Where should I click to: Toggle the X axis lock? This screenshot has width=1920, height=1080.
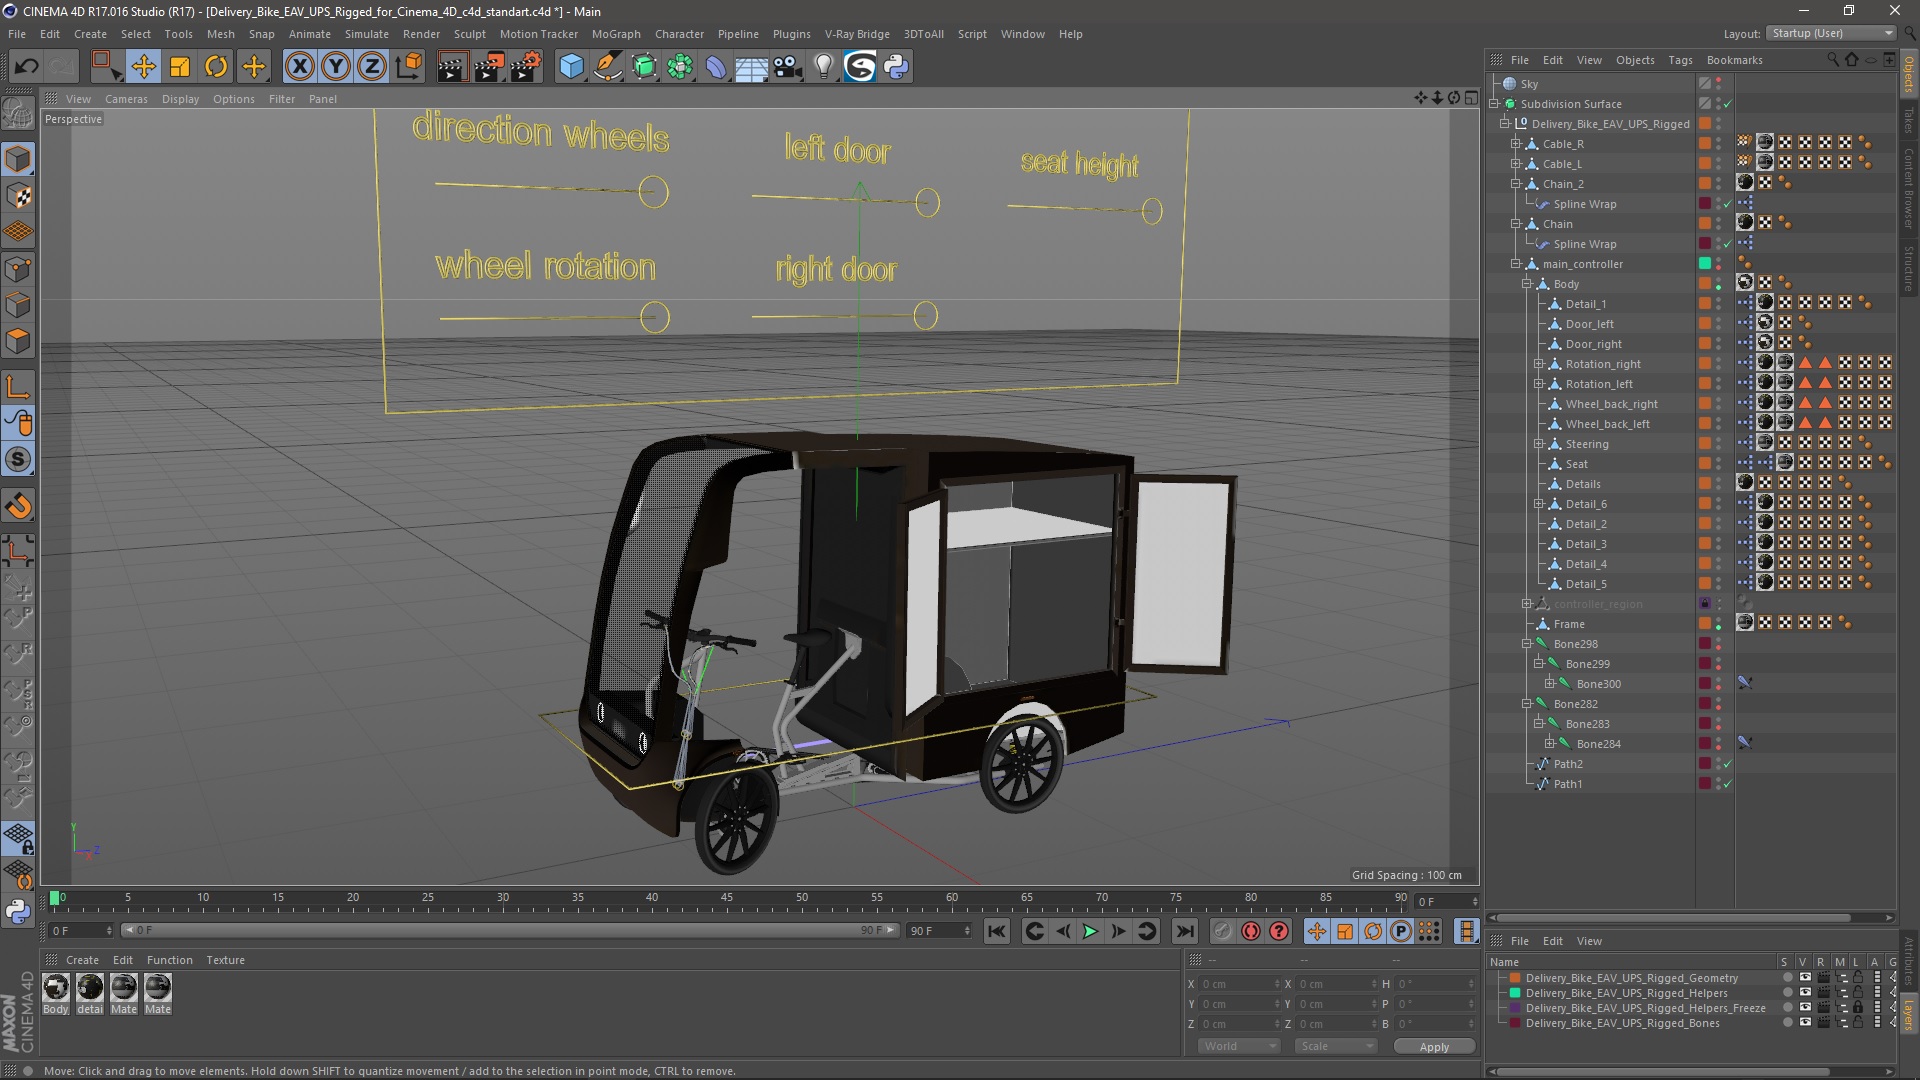point(299,67)
